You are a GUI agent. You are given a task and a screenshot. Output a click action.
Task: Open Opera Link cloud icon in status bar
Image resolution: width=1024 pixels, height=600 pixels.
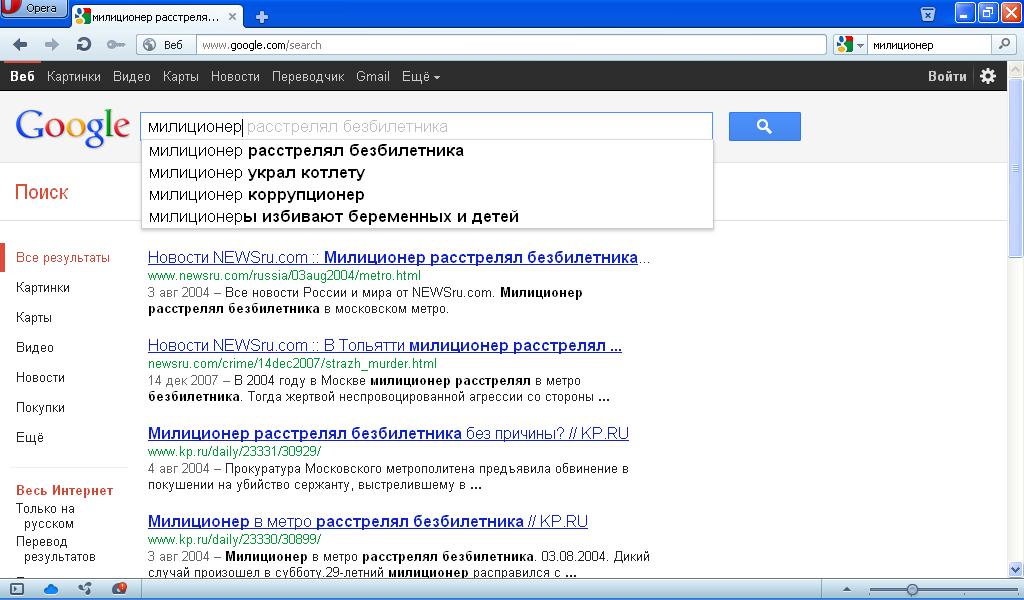coord(51,589)
